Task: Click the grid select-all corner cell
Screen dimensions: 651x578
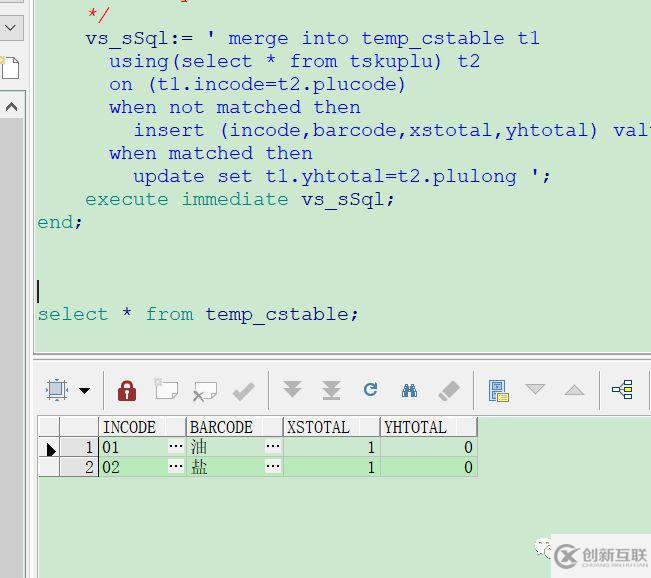Action: point(49,427)
